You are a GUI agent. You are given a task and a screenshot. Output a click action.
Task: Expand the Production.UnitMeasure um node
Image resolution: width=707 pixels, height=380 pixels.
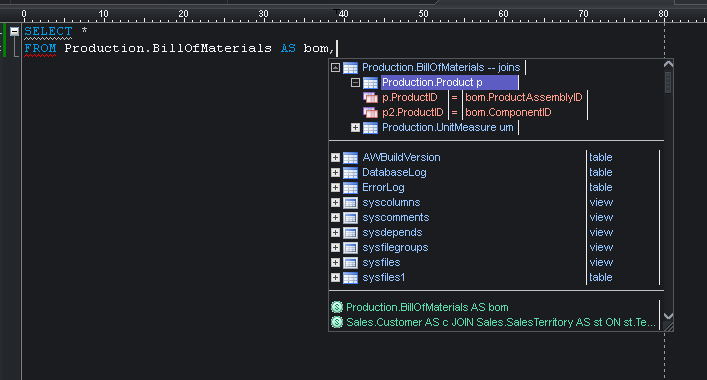(355, 128)
